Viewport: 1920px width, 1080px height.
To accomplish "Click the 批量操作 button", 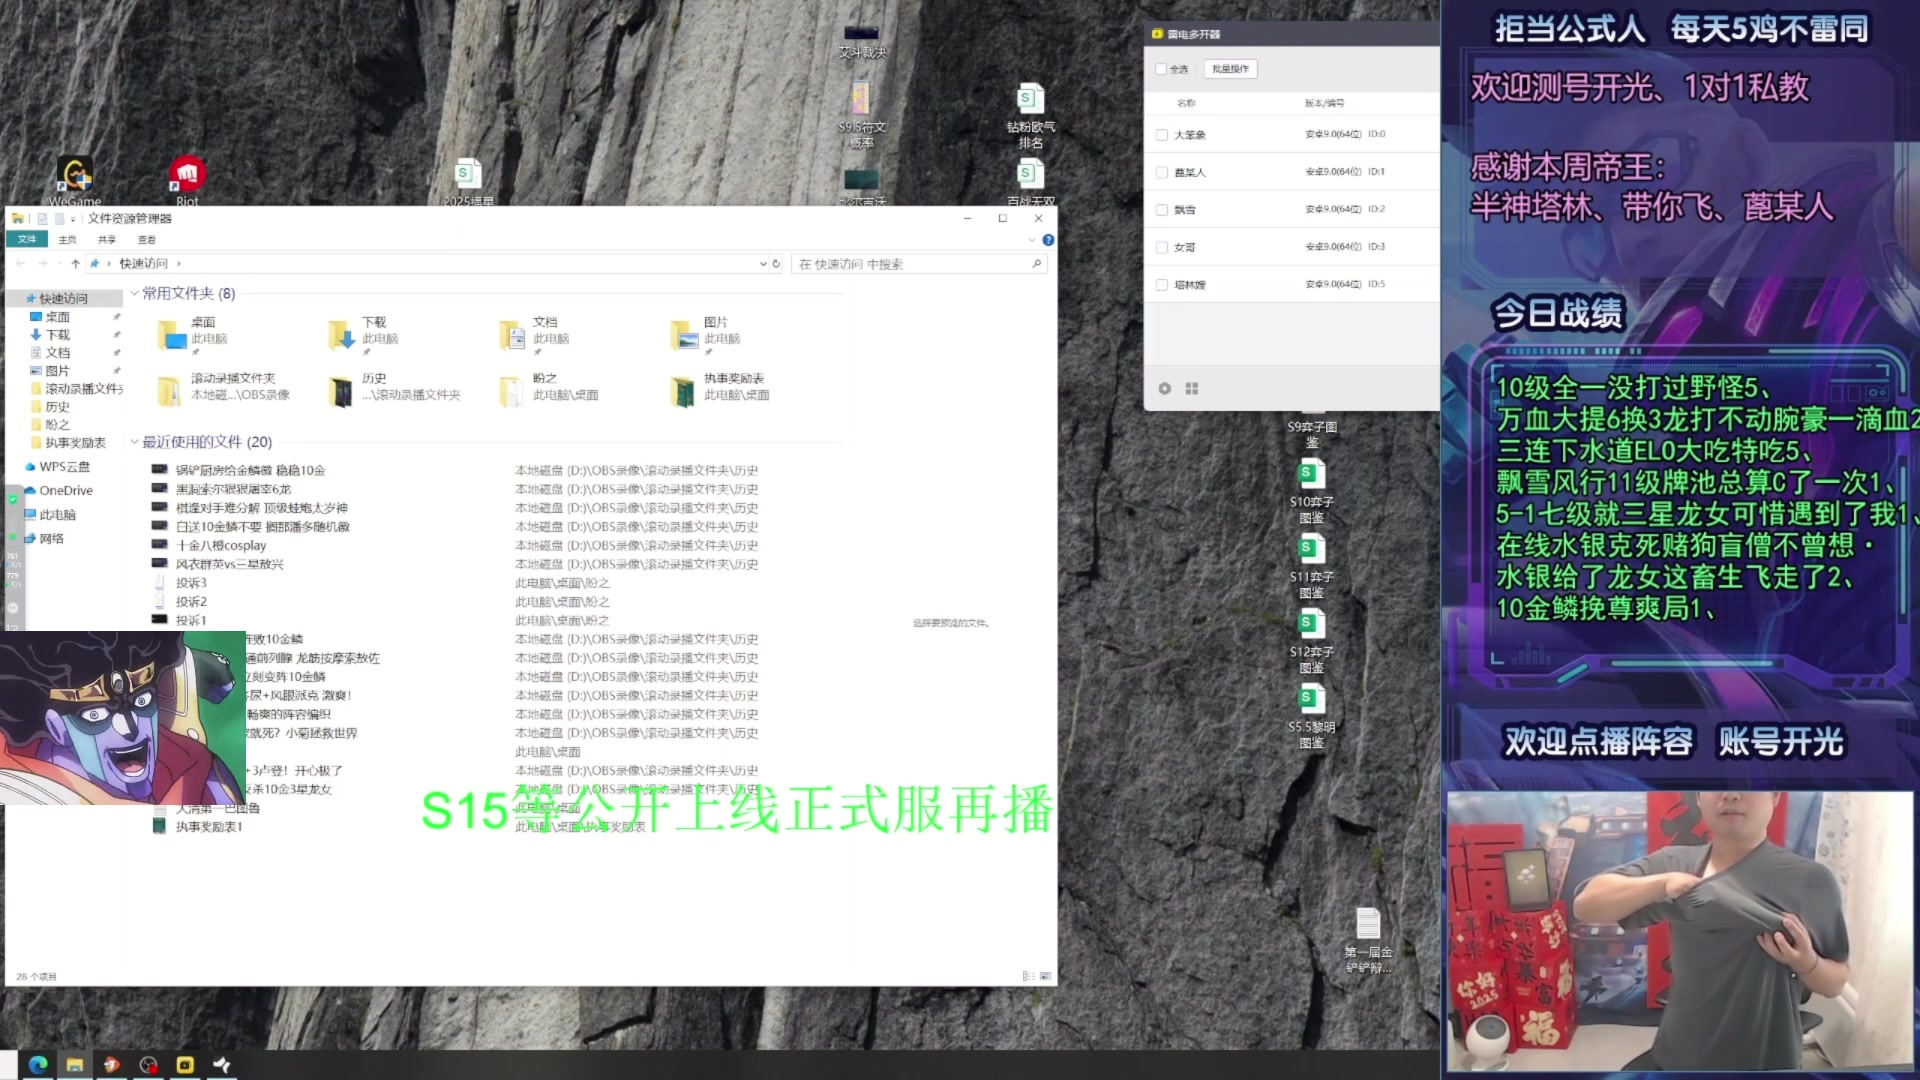I will coord(1230,69).
